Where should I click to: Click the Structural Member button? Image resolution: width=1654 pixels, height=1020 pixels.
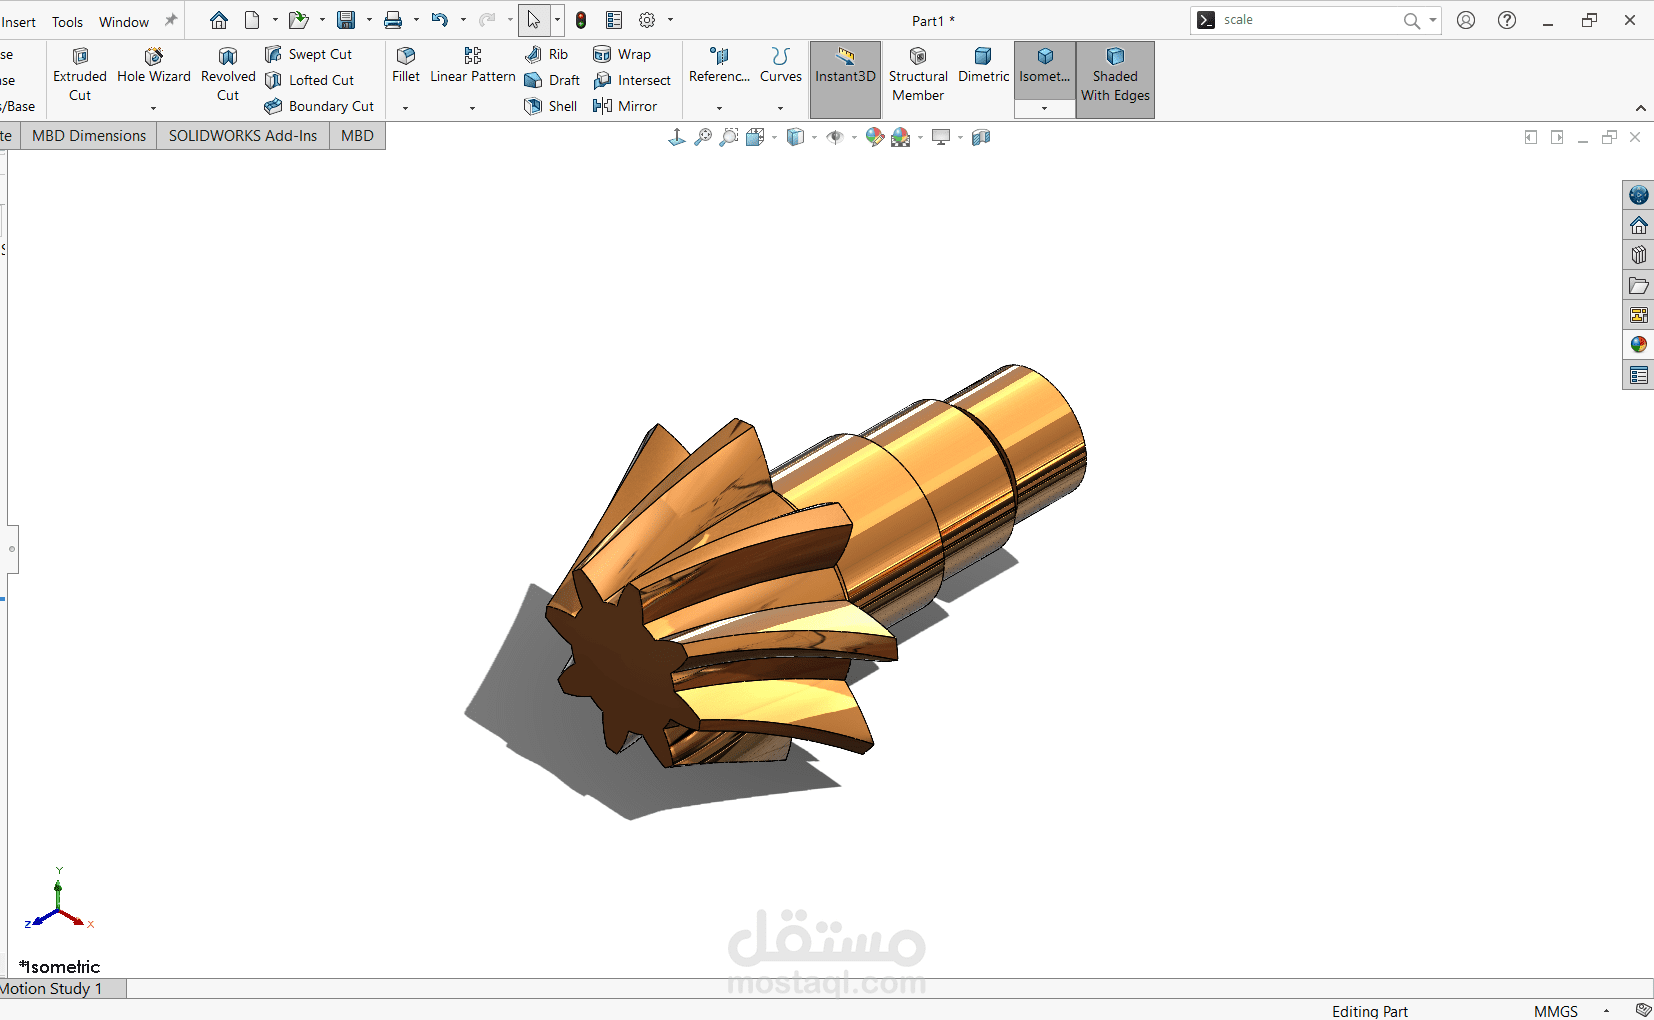[918, 74]
